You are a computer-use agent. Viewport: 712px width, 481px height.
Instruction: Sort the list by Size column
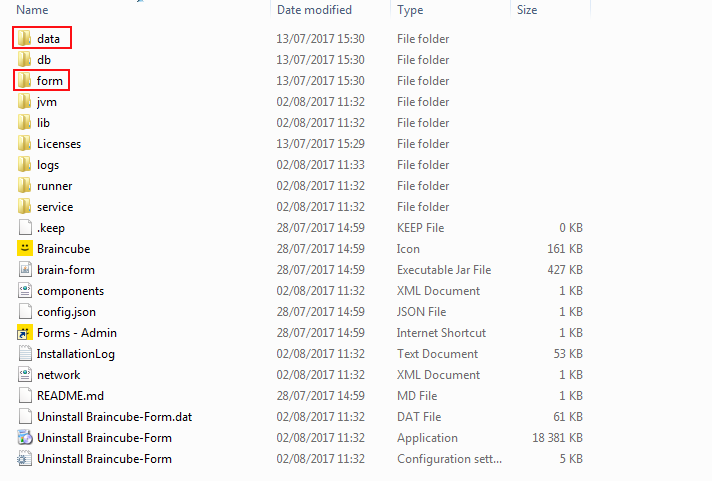526,10
